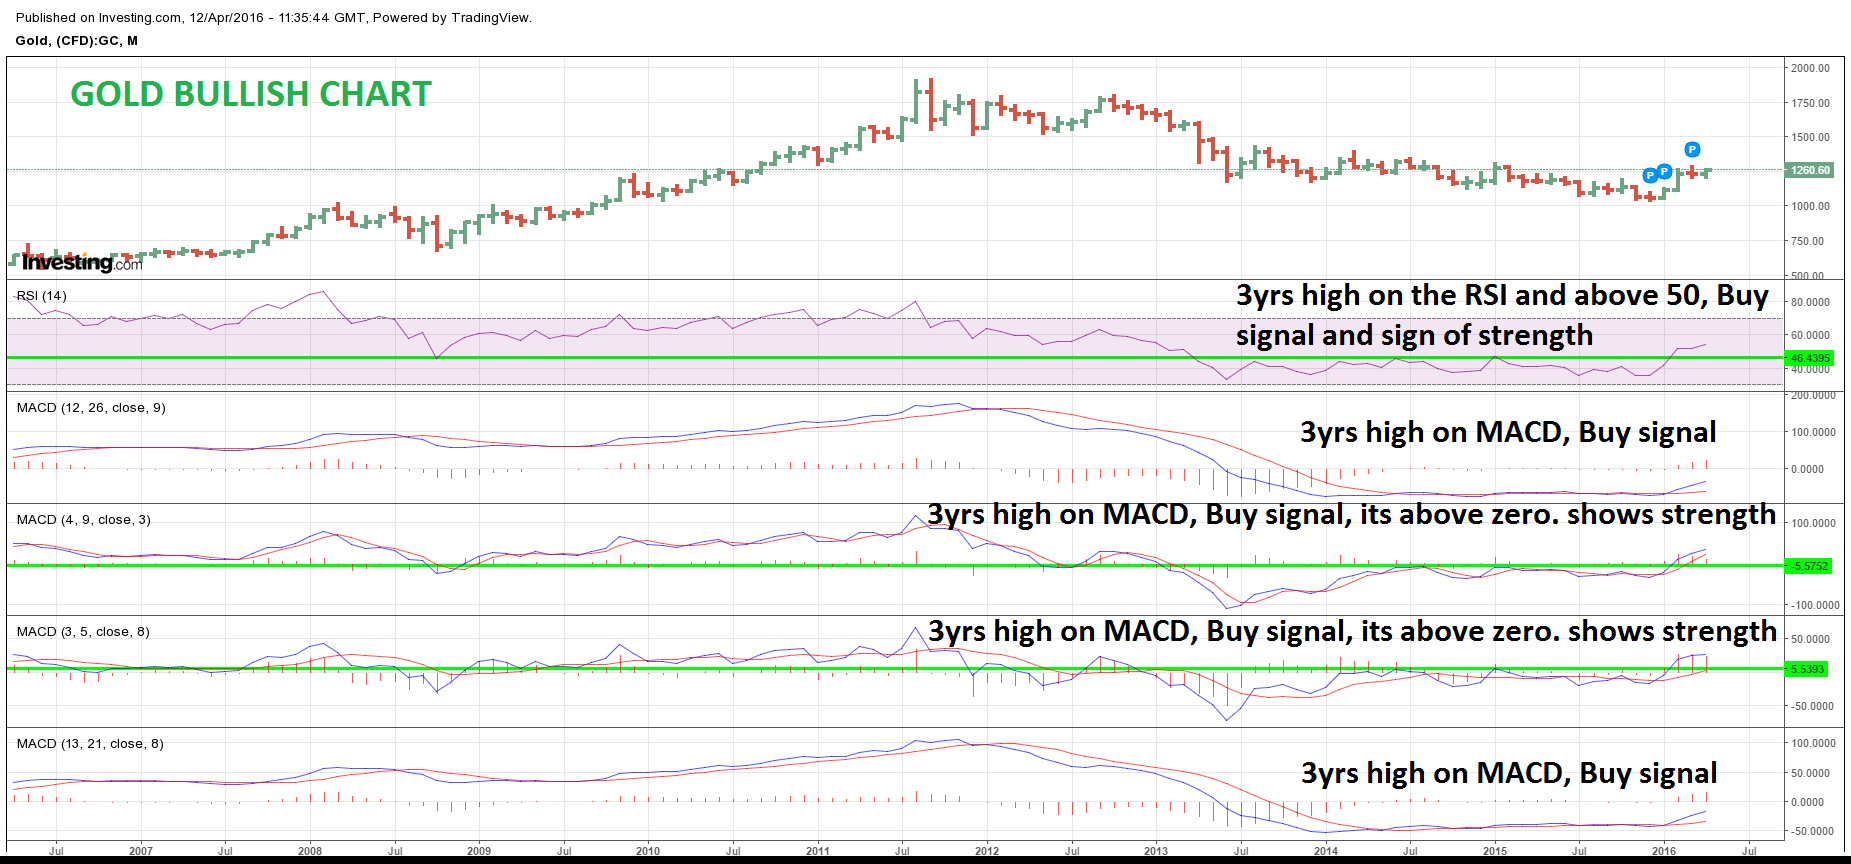
Task: Click the 200.0000 MACD axis label
Action: pyautogui.click(x=1813, y=396)
